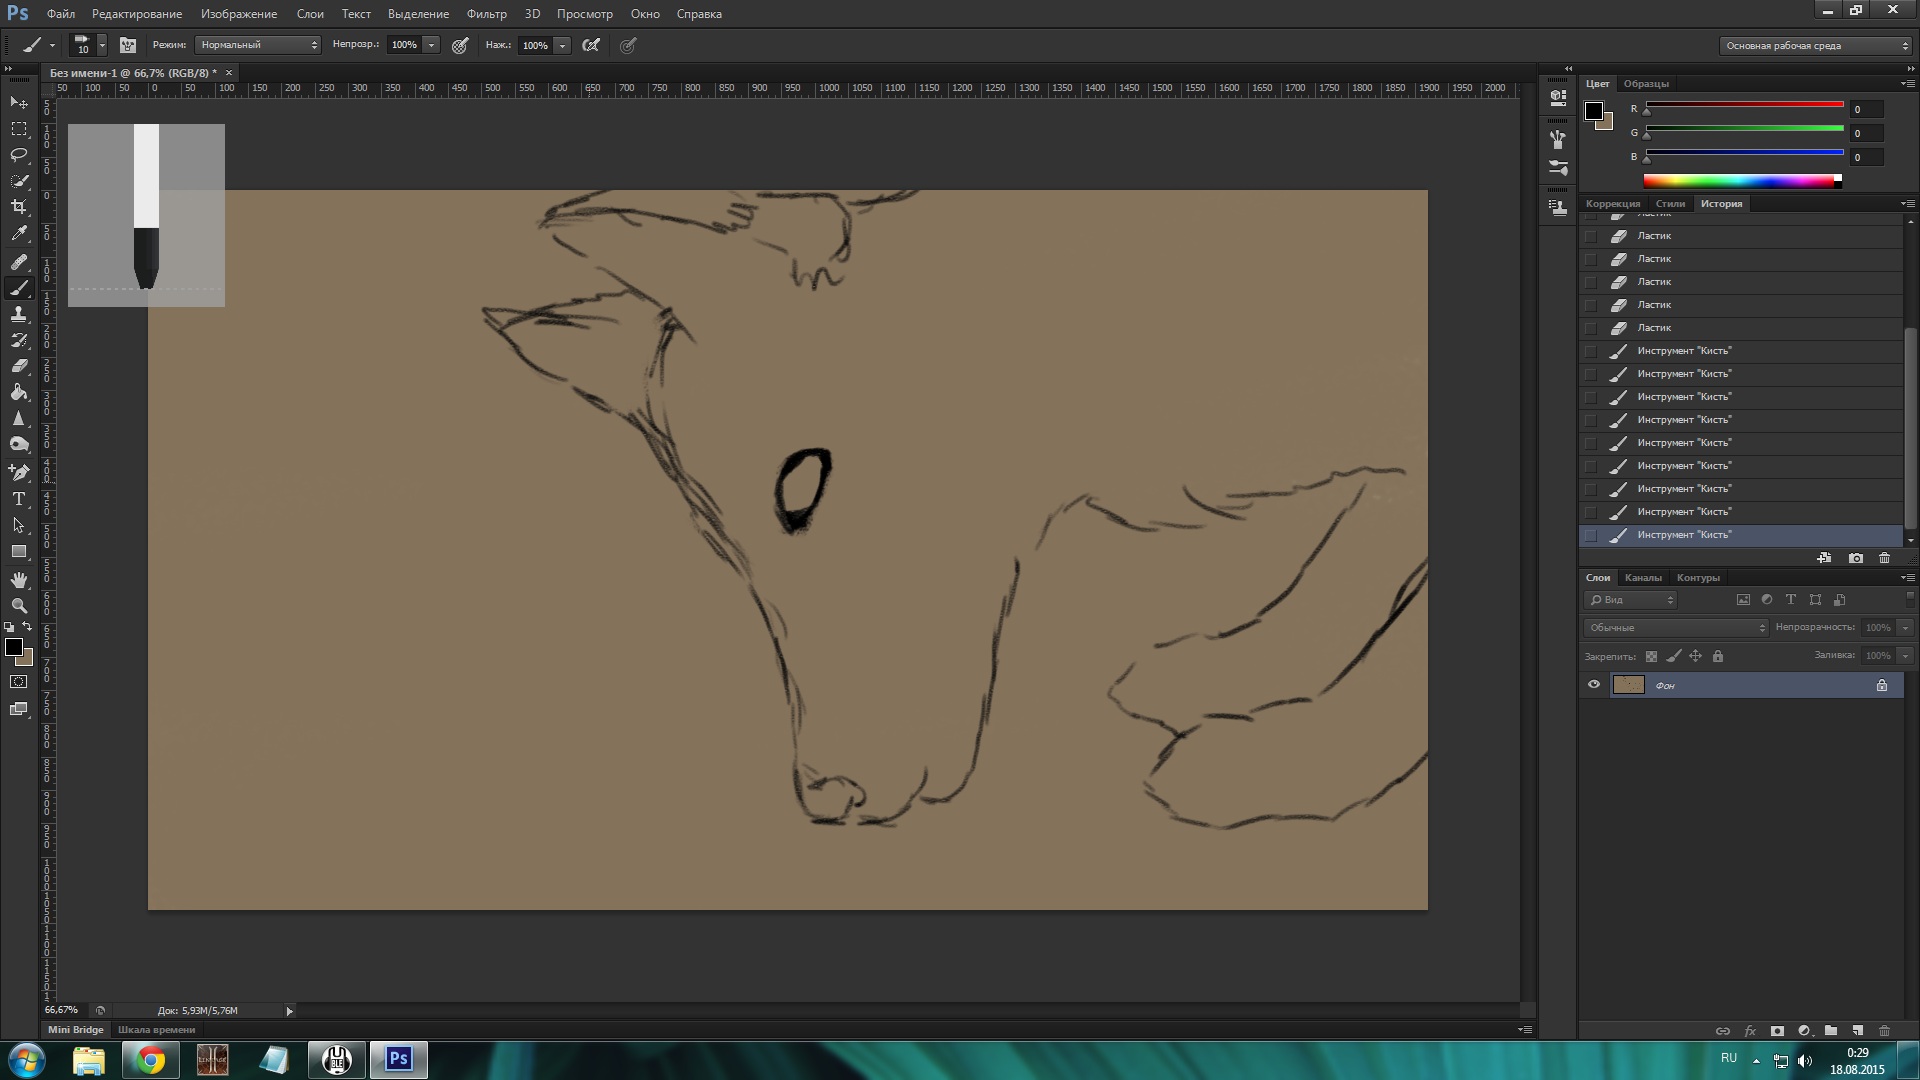The image size is (1920, 1080).
Task: Select the Sharpen/Blur tool
Action: coord(19,418)
